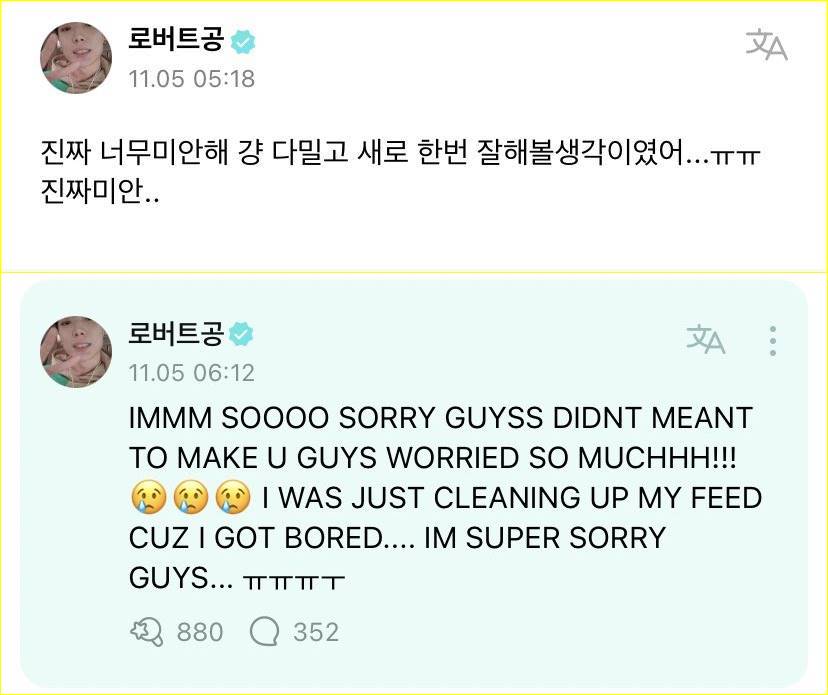
Task: Click the 880 reaction count
Action: click(200, 632)
